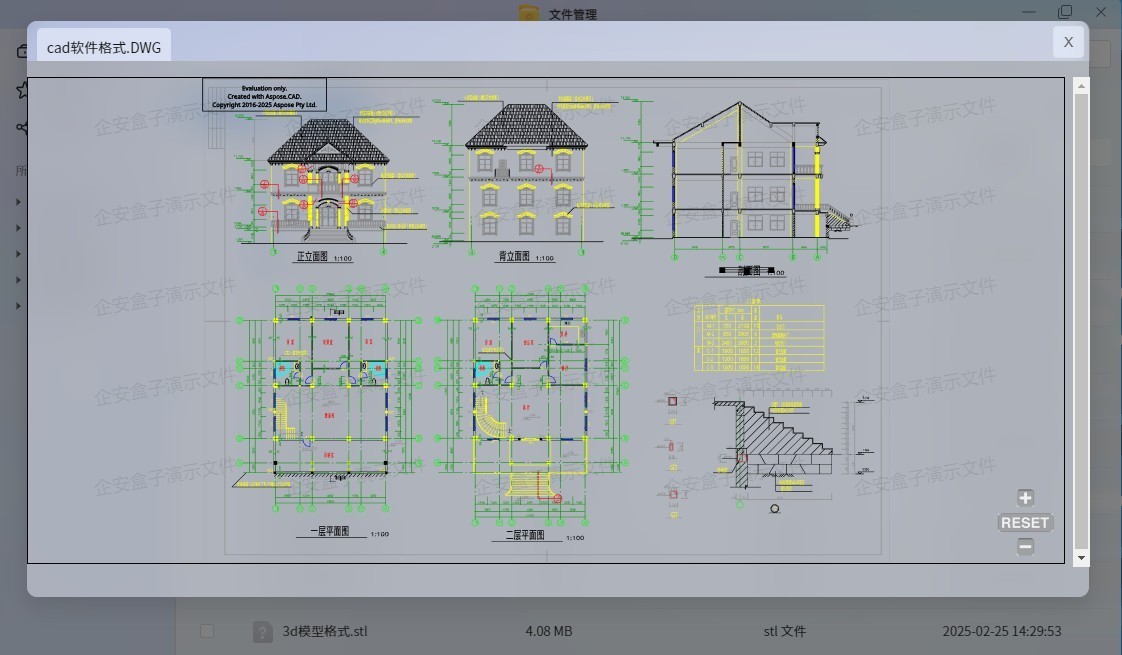
Task: Click the scrollbar down arrow in preview
Action: [1081, 558]
